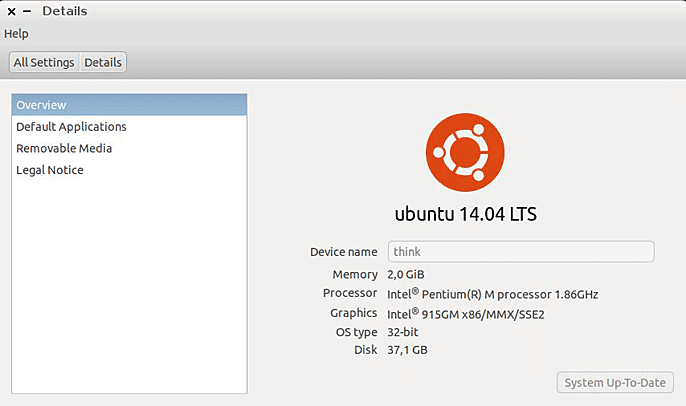The image size is (686, 406).
Task: Open the Help menu
Action: pos(16,34)
